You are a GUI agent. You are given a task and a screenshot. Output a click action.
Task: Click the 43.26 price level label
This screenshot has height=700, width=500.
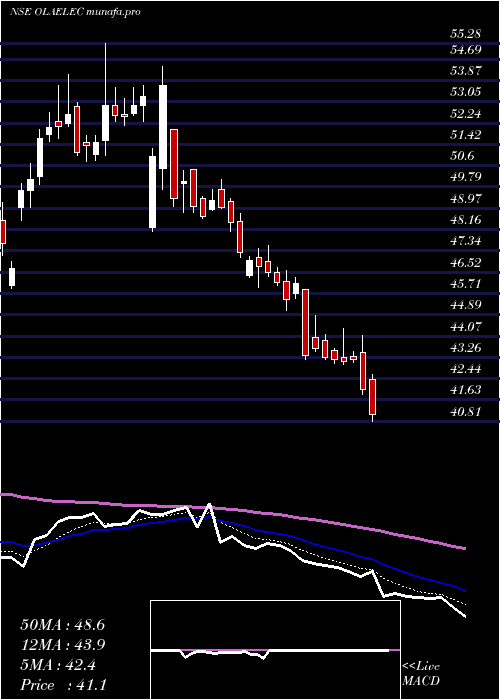466,347
